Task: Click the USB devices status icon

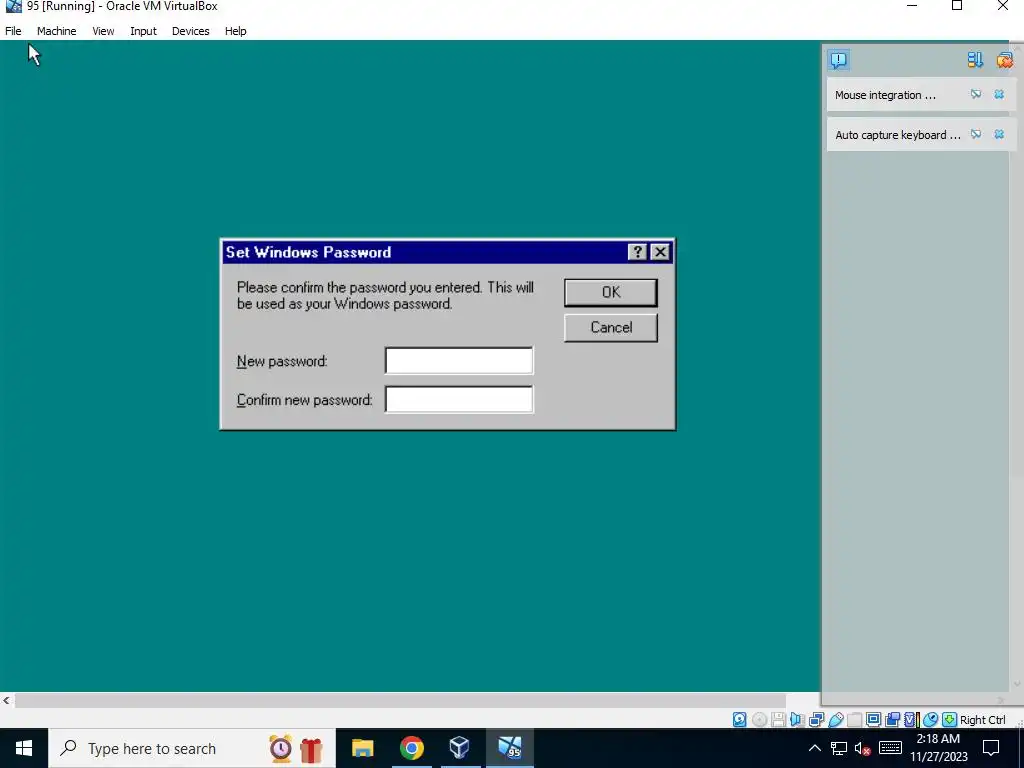Action: (x=836, y=720)
